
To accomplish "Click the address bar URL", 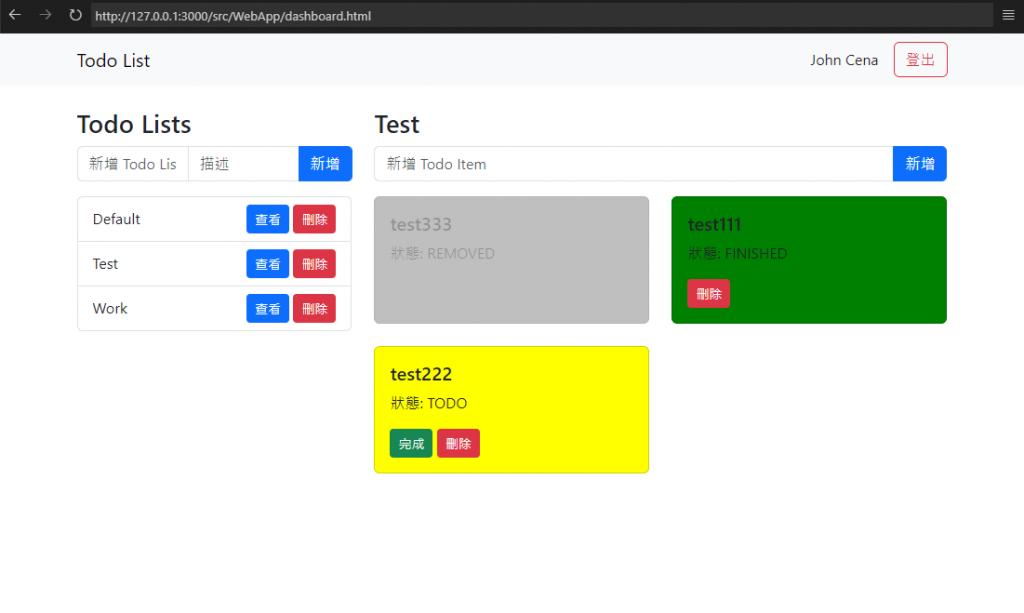I will click(x=232, y=16).
